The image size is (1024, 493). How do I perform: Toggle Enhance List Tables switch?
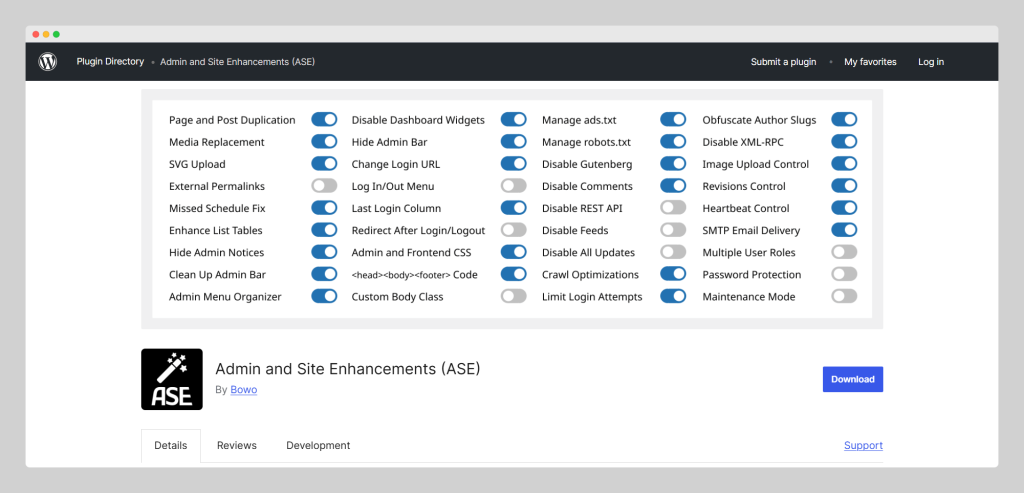click(x=324, y=230)
